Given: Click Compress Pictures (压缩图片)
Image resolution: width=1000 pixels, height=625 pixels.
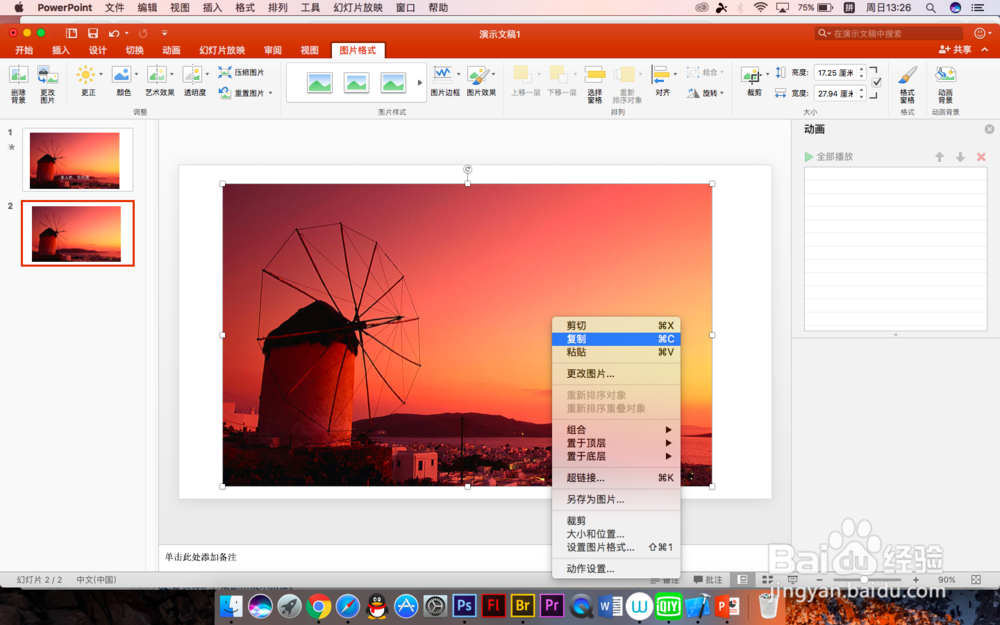Looking at the screenshot, I should 241,72.
